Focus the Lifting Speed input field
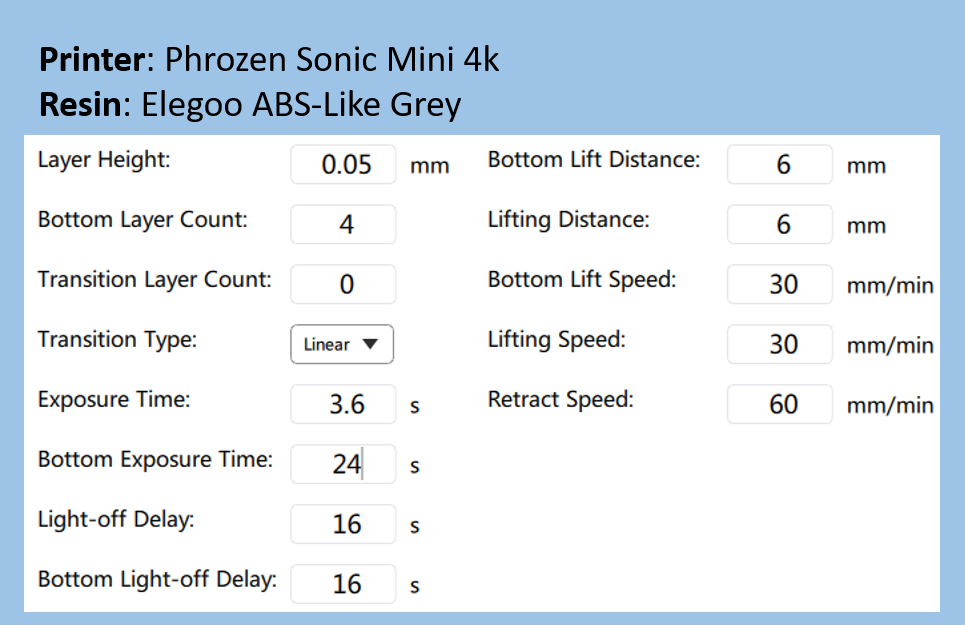Viewport: 965px width, 625px height. point(780,344)
